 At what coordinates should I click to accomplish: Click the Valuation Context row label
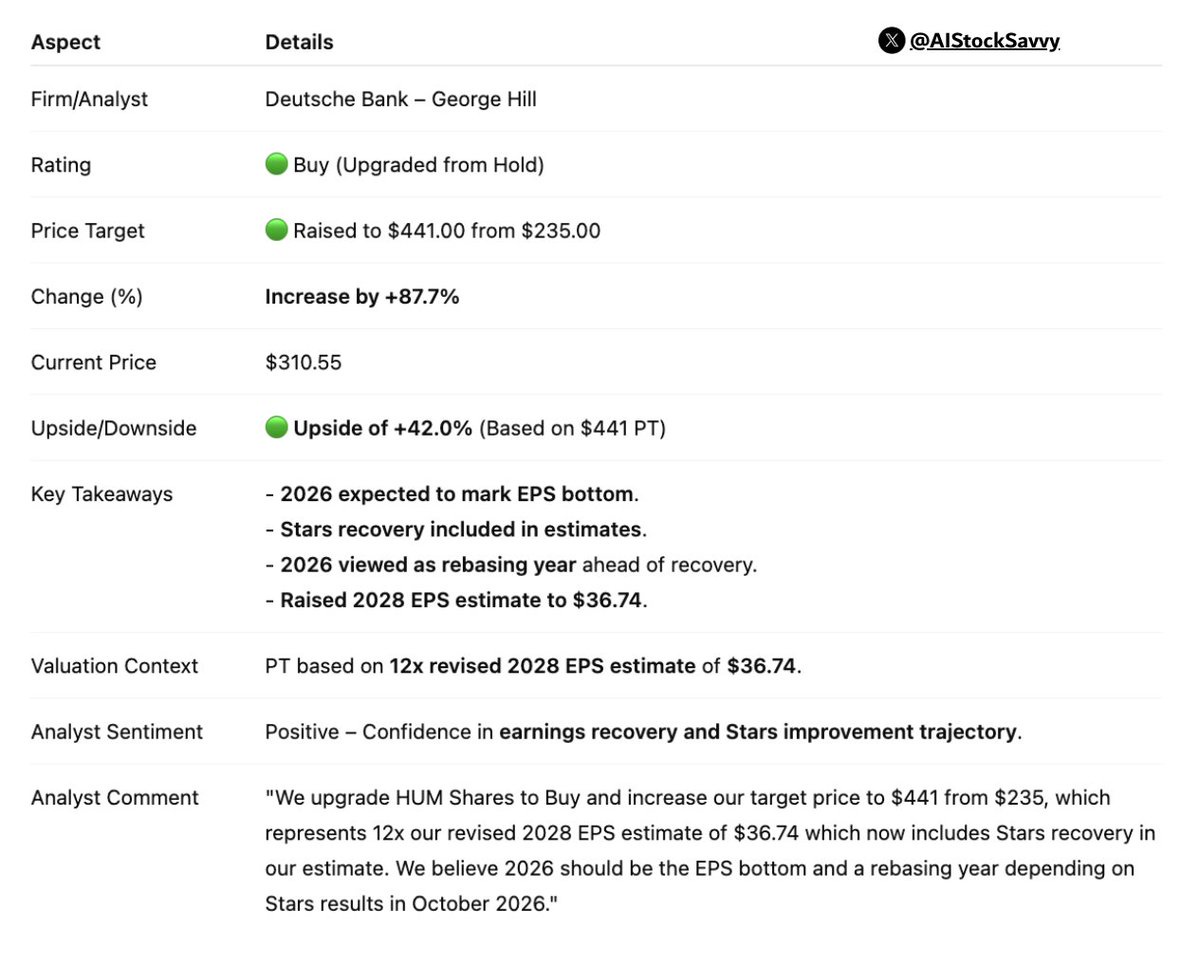[x=115, y=666]
